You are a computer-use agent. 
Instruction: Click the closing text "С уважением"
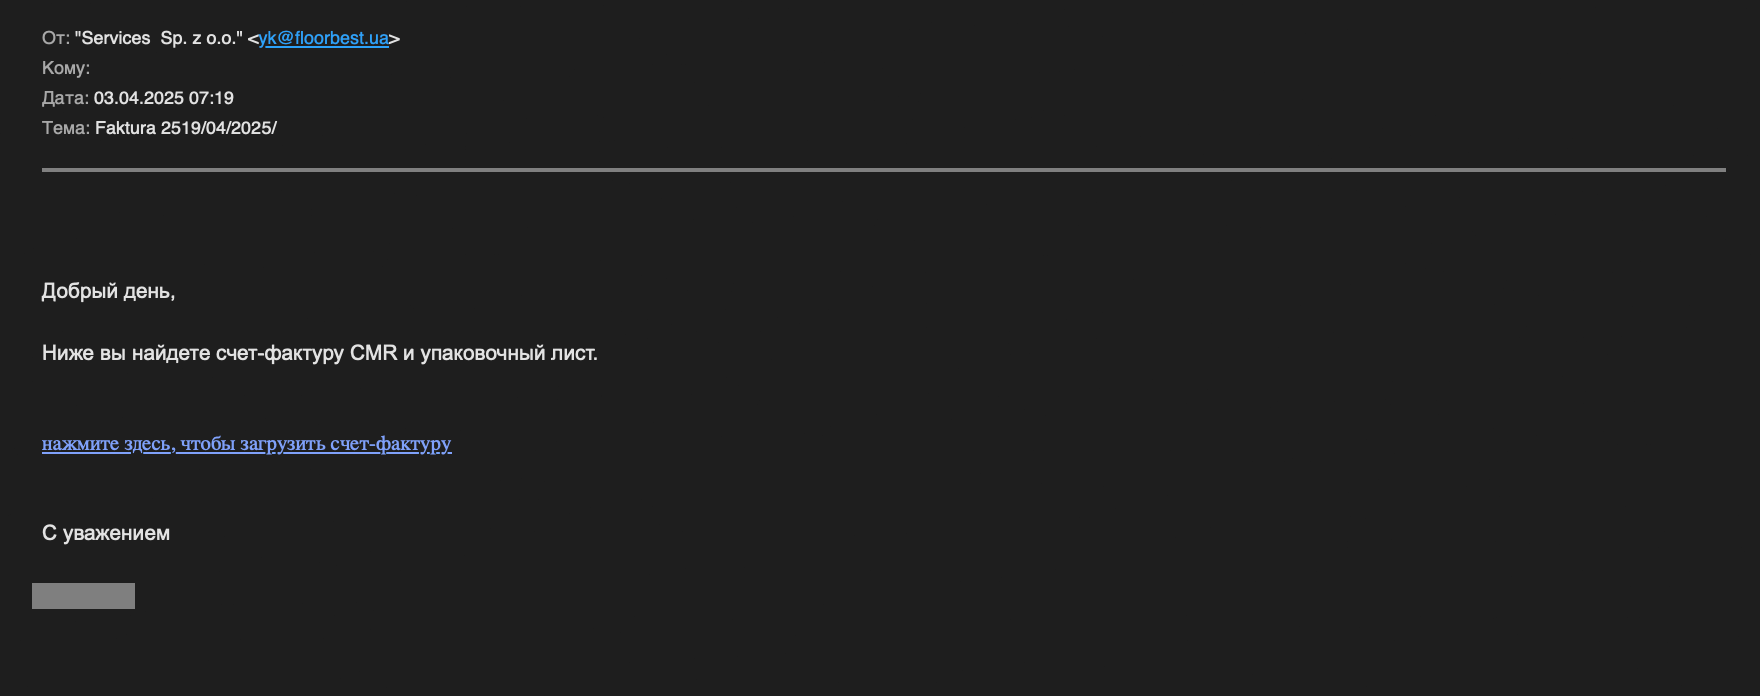coord(106,533)
